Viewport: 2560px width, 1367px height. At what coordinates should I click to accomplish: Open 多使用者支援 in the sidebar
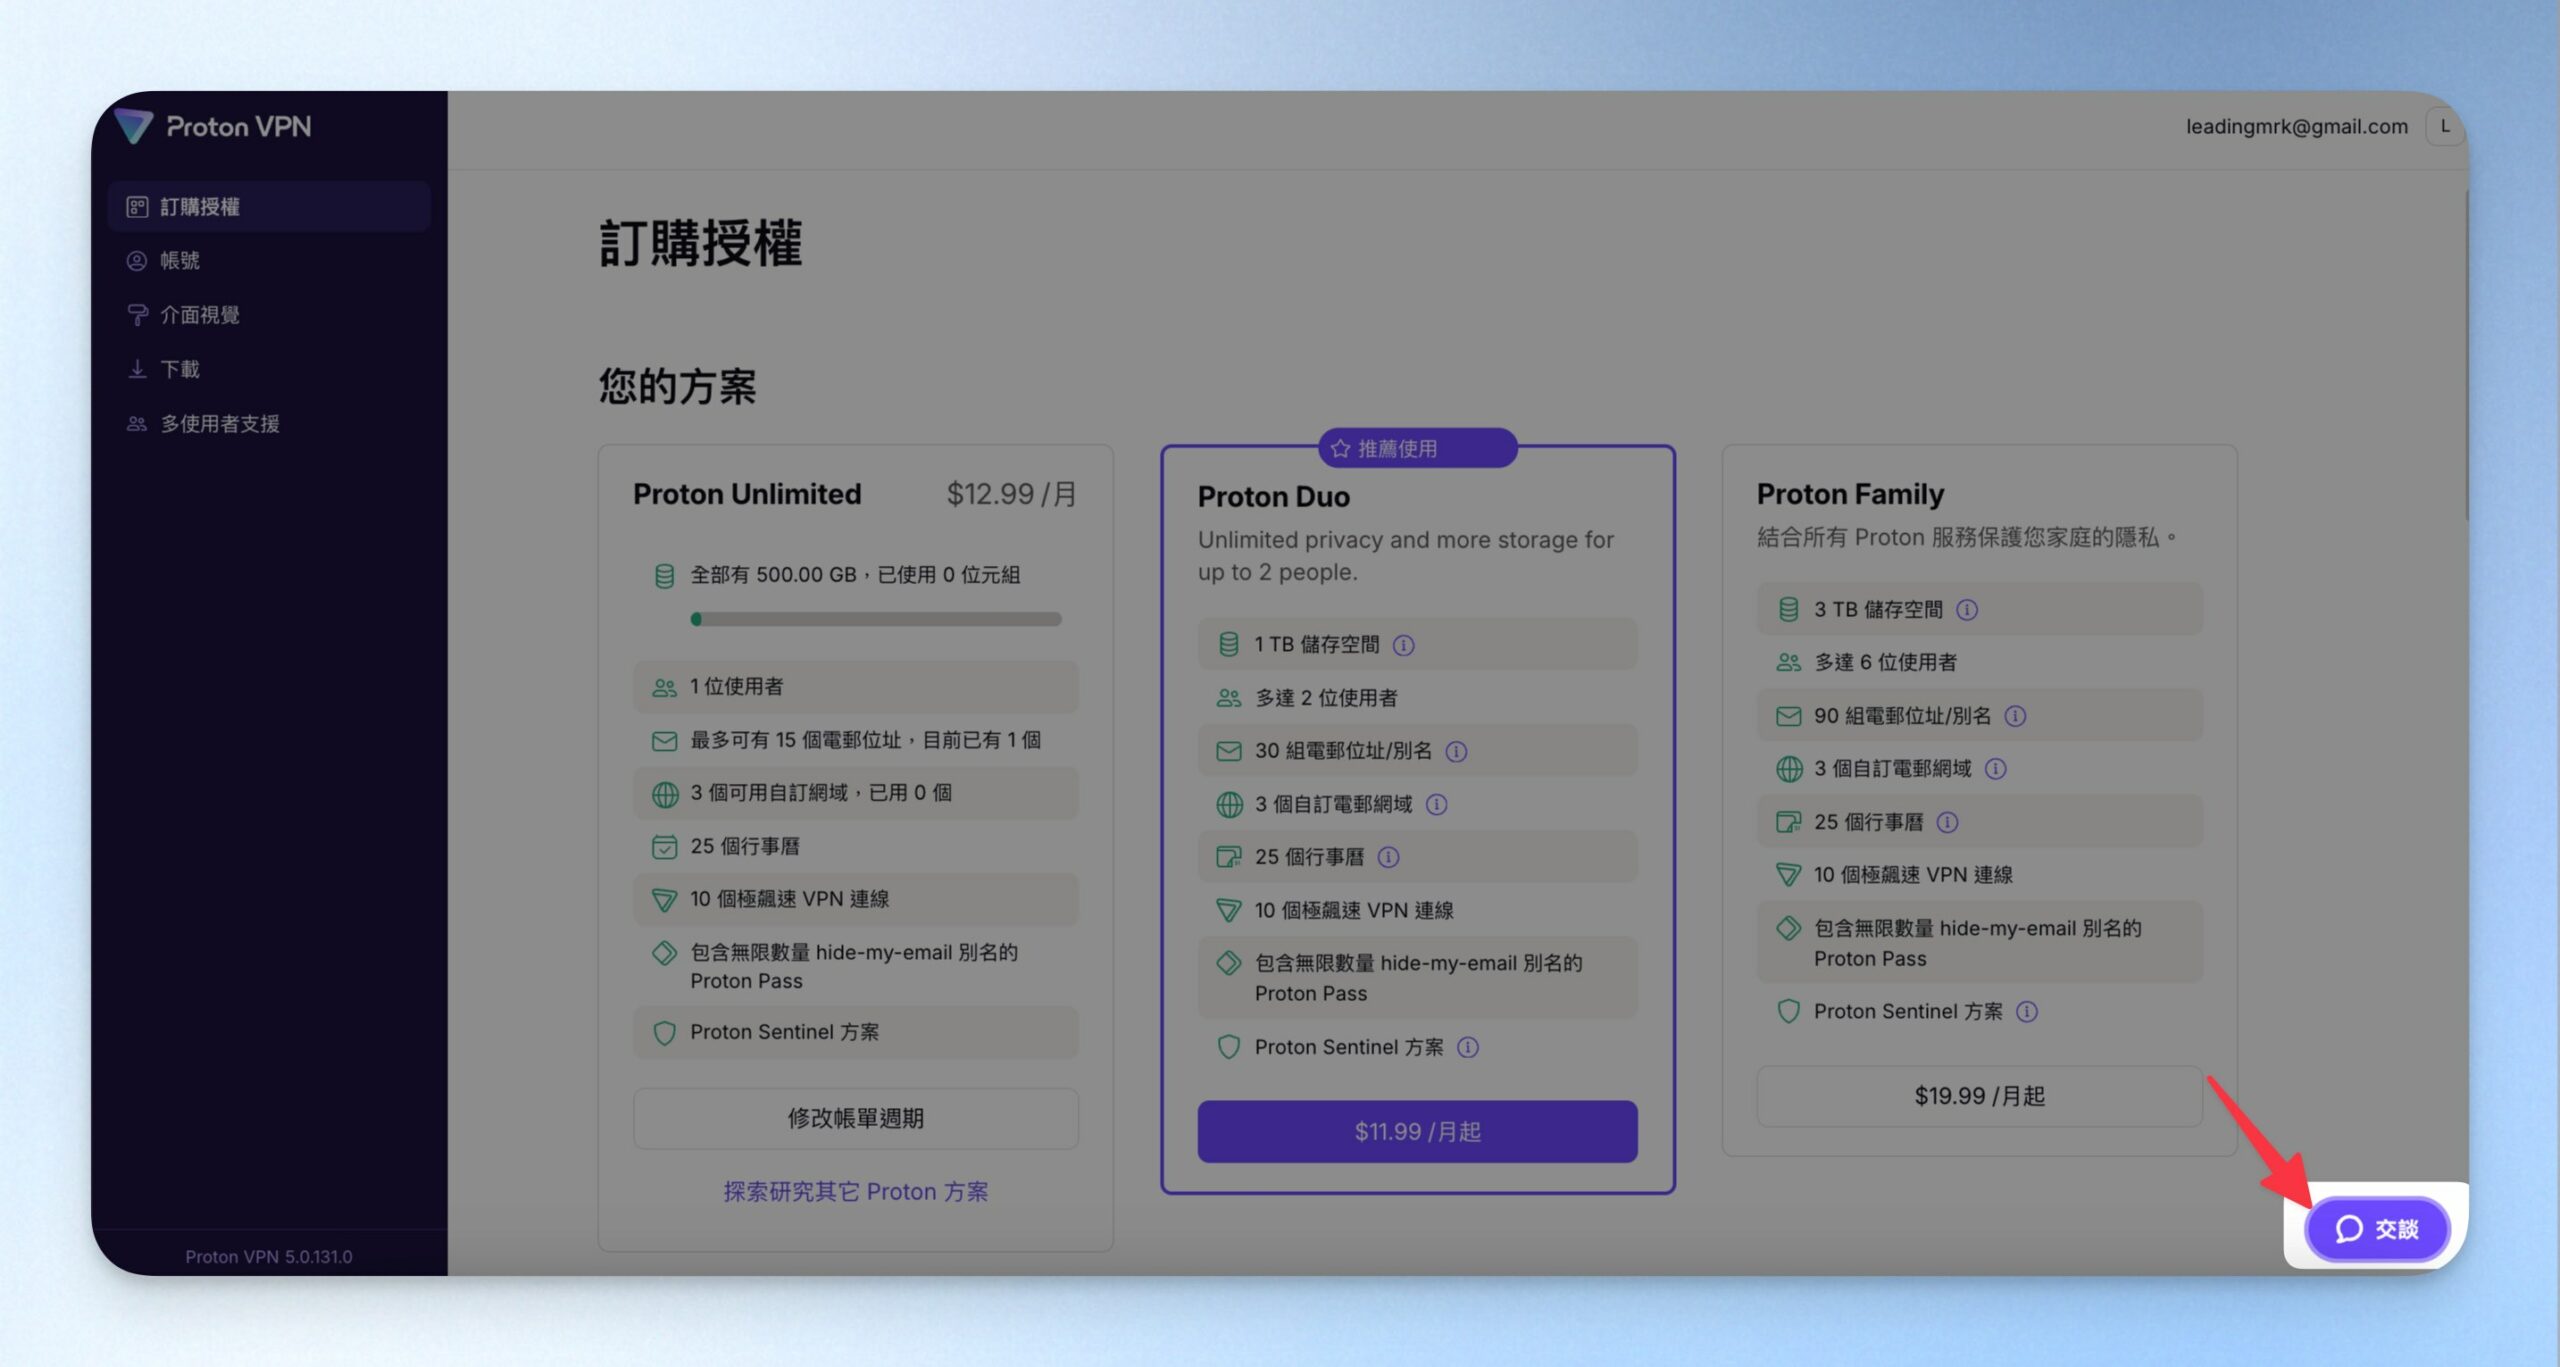tap(268, 424)
